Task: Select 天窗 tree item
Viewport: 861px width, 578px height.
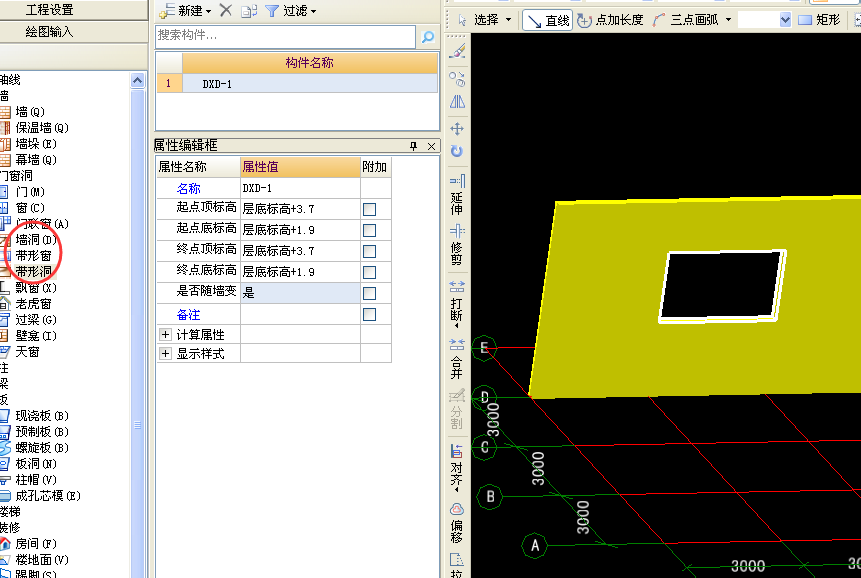Action: tap(27, 352)
